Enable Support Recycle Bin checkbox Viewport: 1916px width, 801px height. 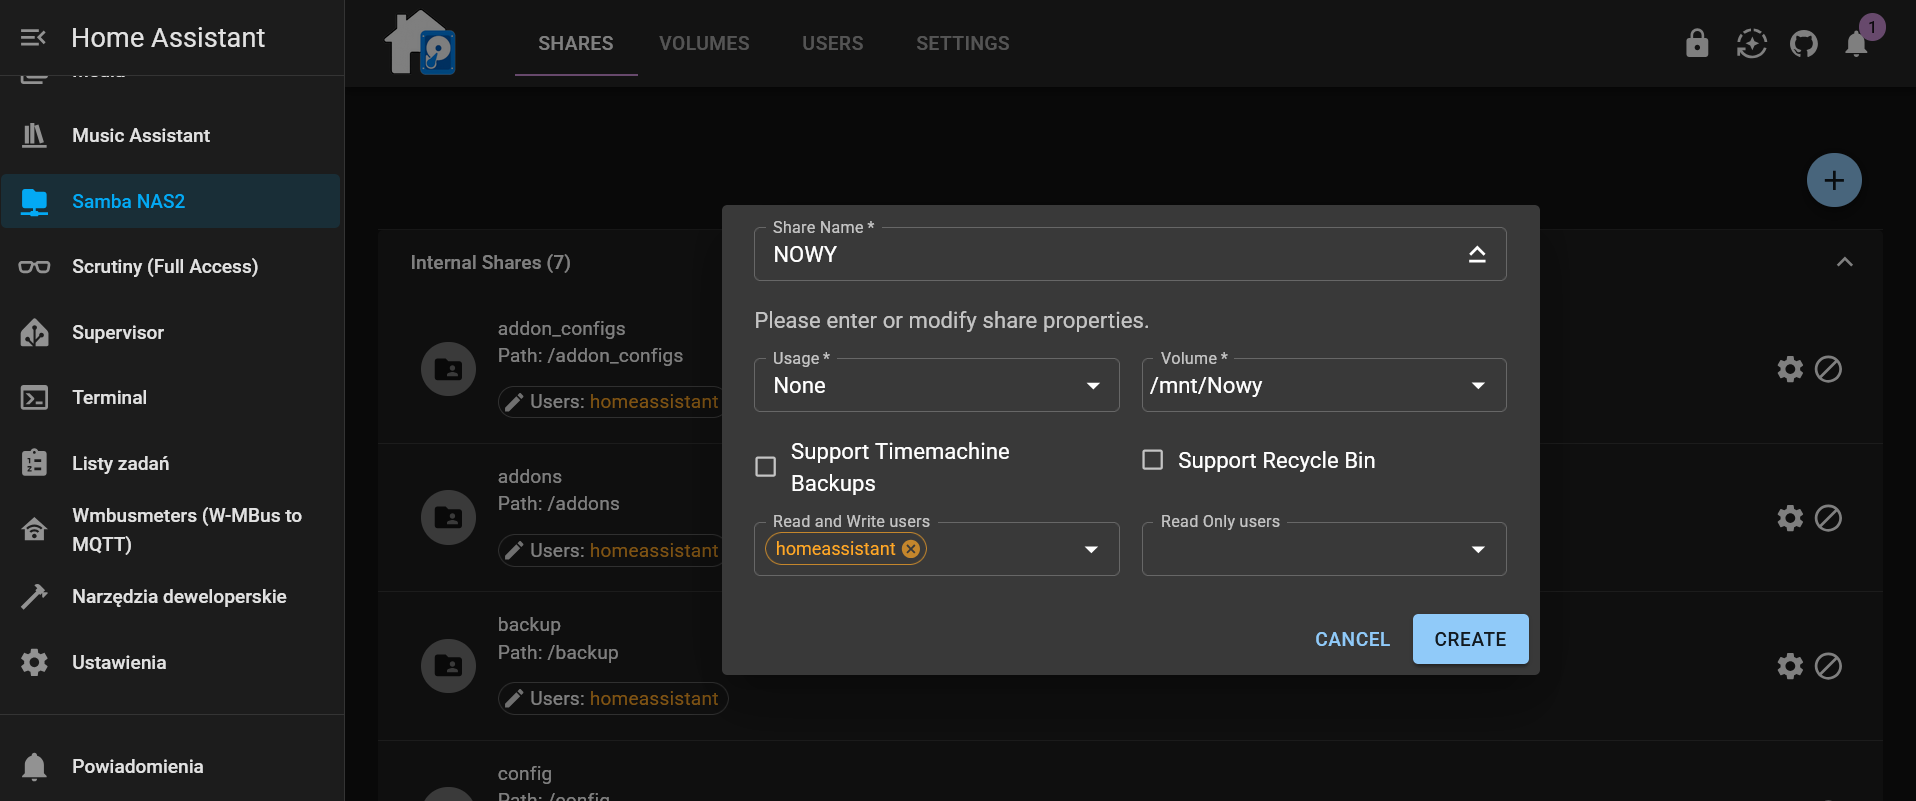click(x=1153, y=459)
